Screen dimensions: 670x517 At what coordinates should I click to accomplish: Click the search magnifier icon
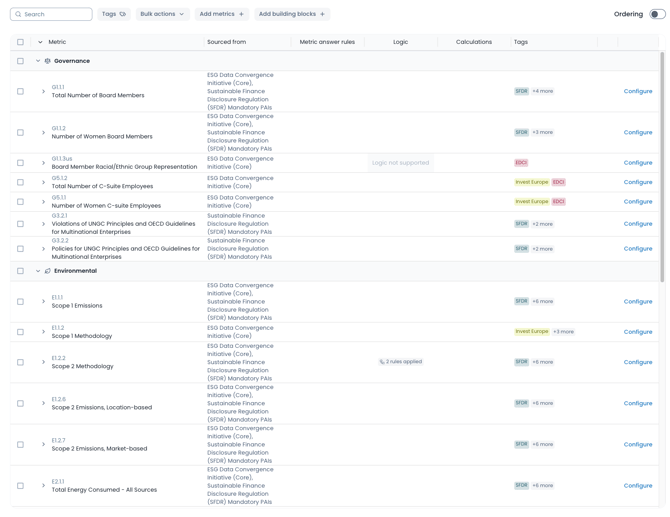(x=18, y=14)
